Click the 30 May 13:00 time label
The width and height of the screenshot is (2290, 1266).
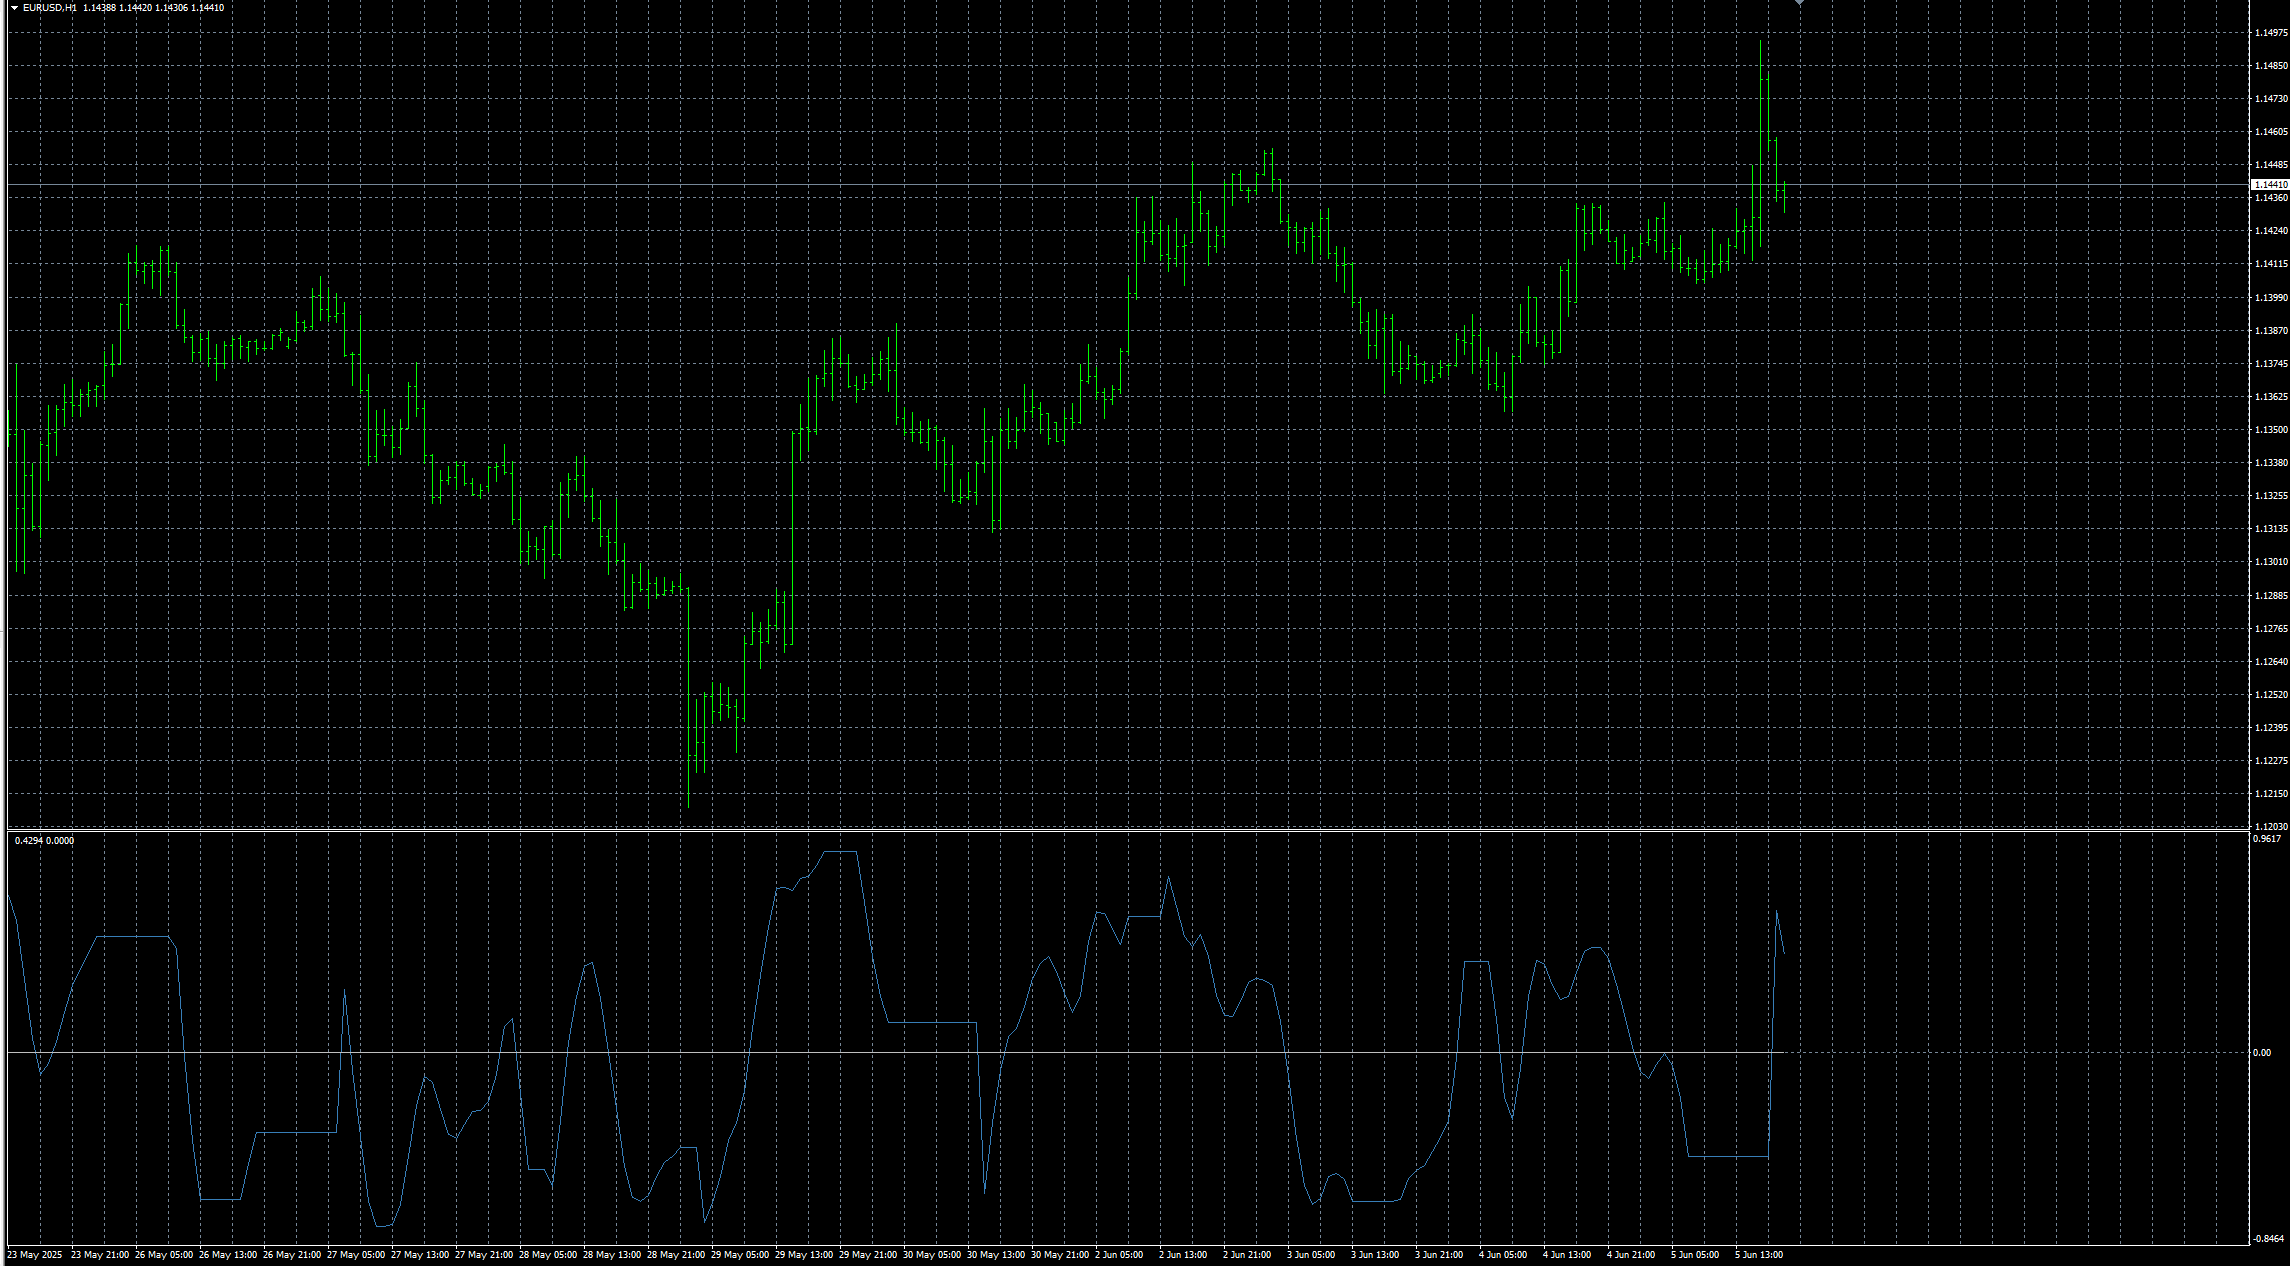click(996, 1255)
